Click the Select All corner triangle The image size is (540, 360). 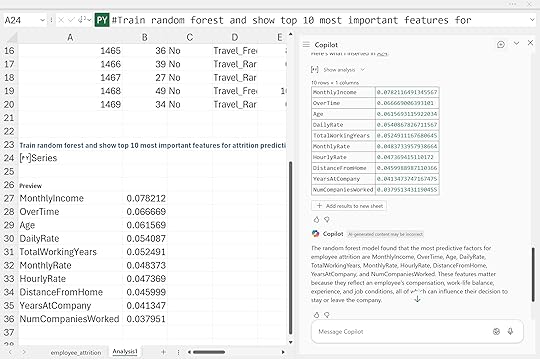pyautogui.click(x=12, y=37)
